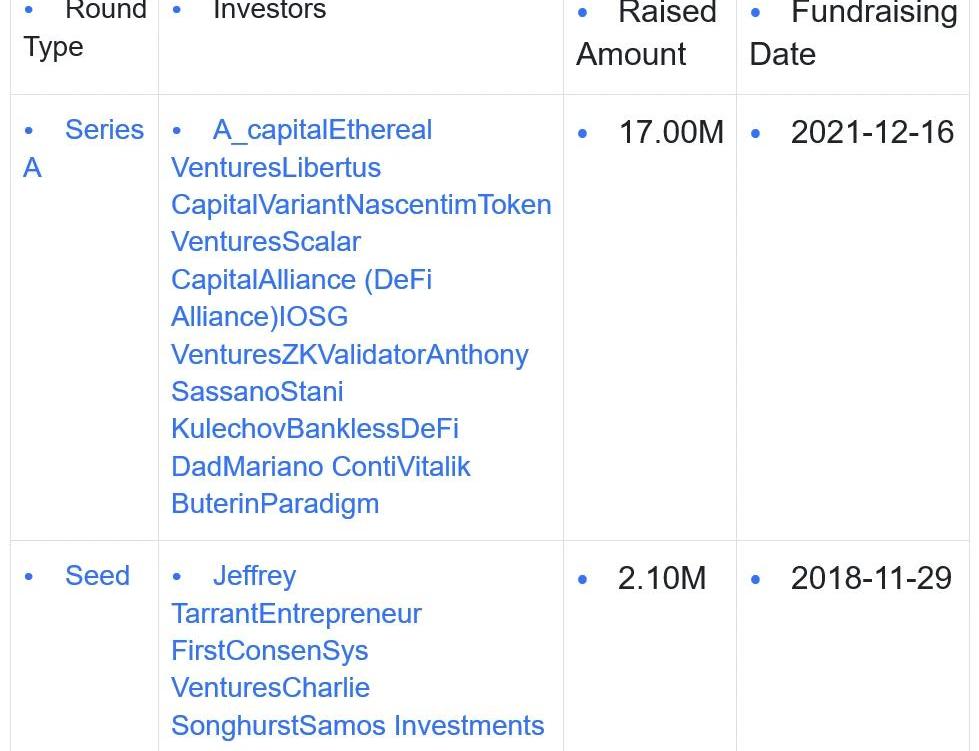The height and width of the screenshot is (751, 979).
Task: Click the CapitalAlliance (DeFi link text
Action: coord(302,280)
